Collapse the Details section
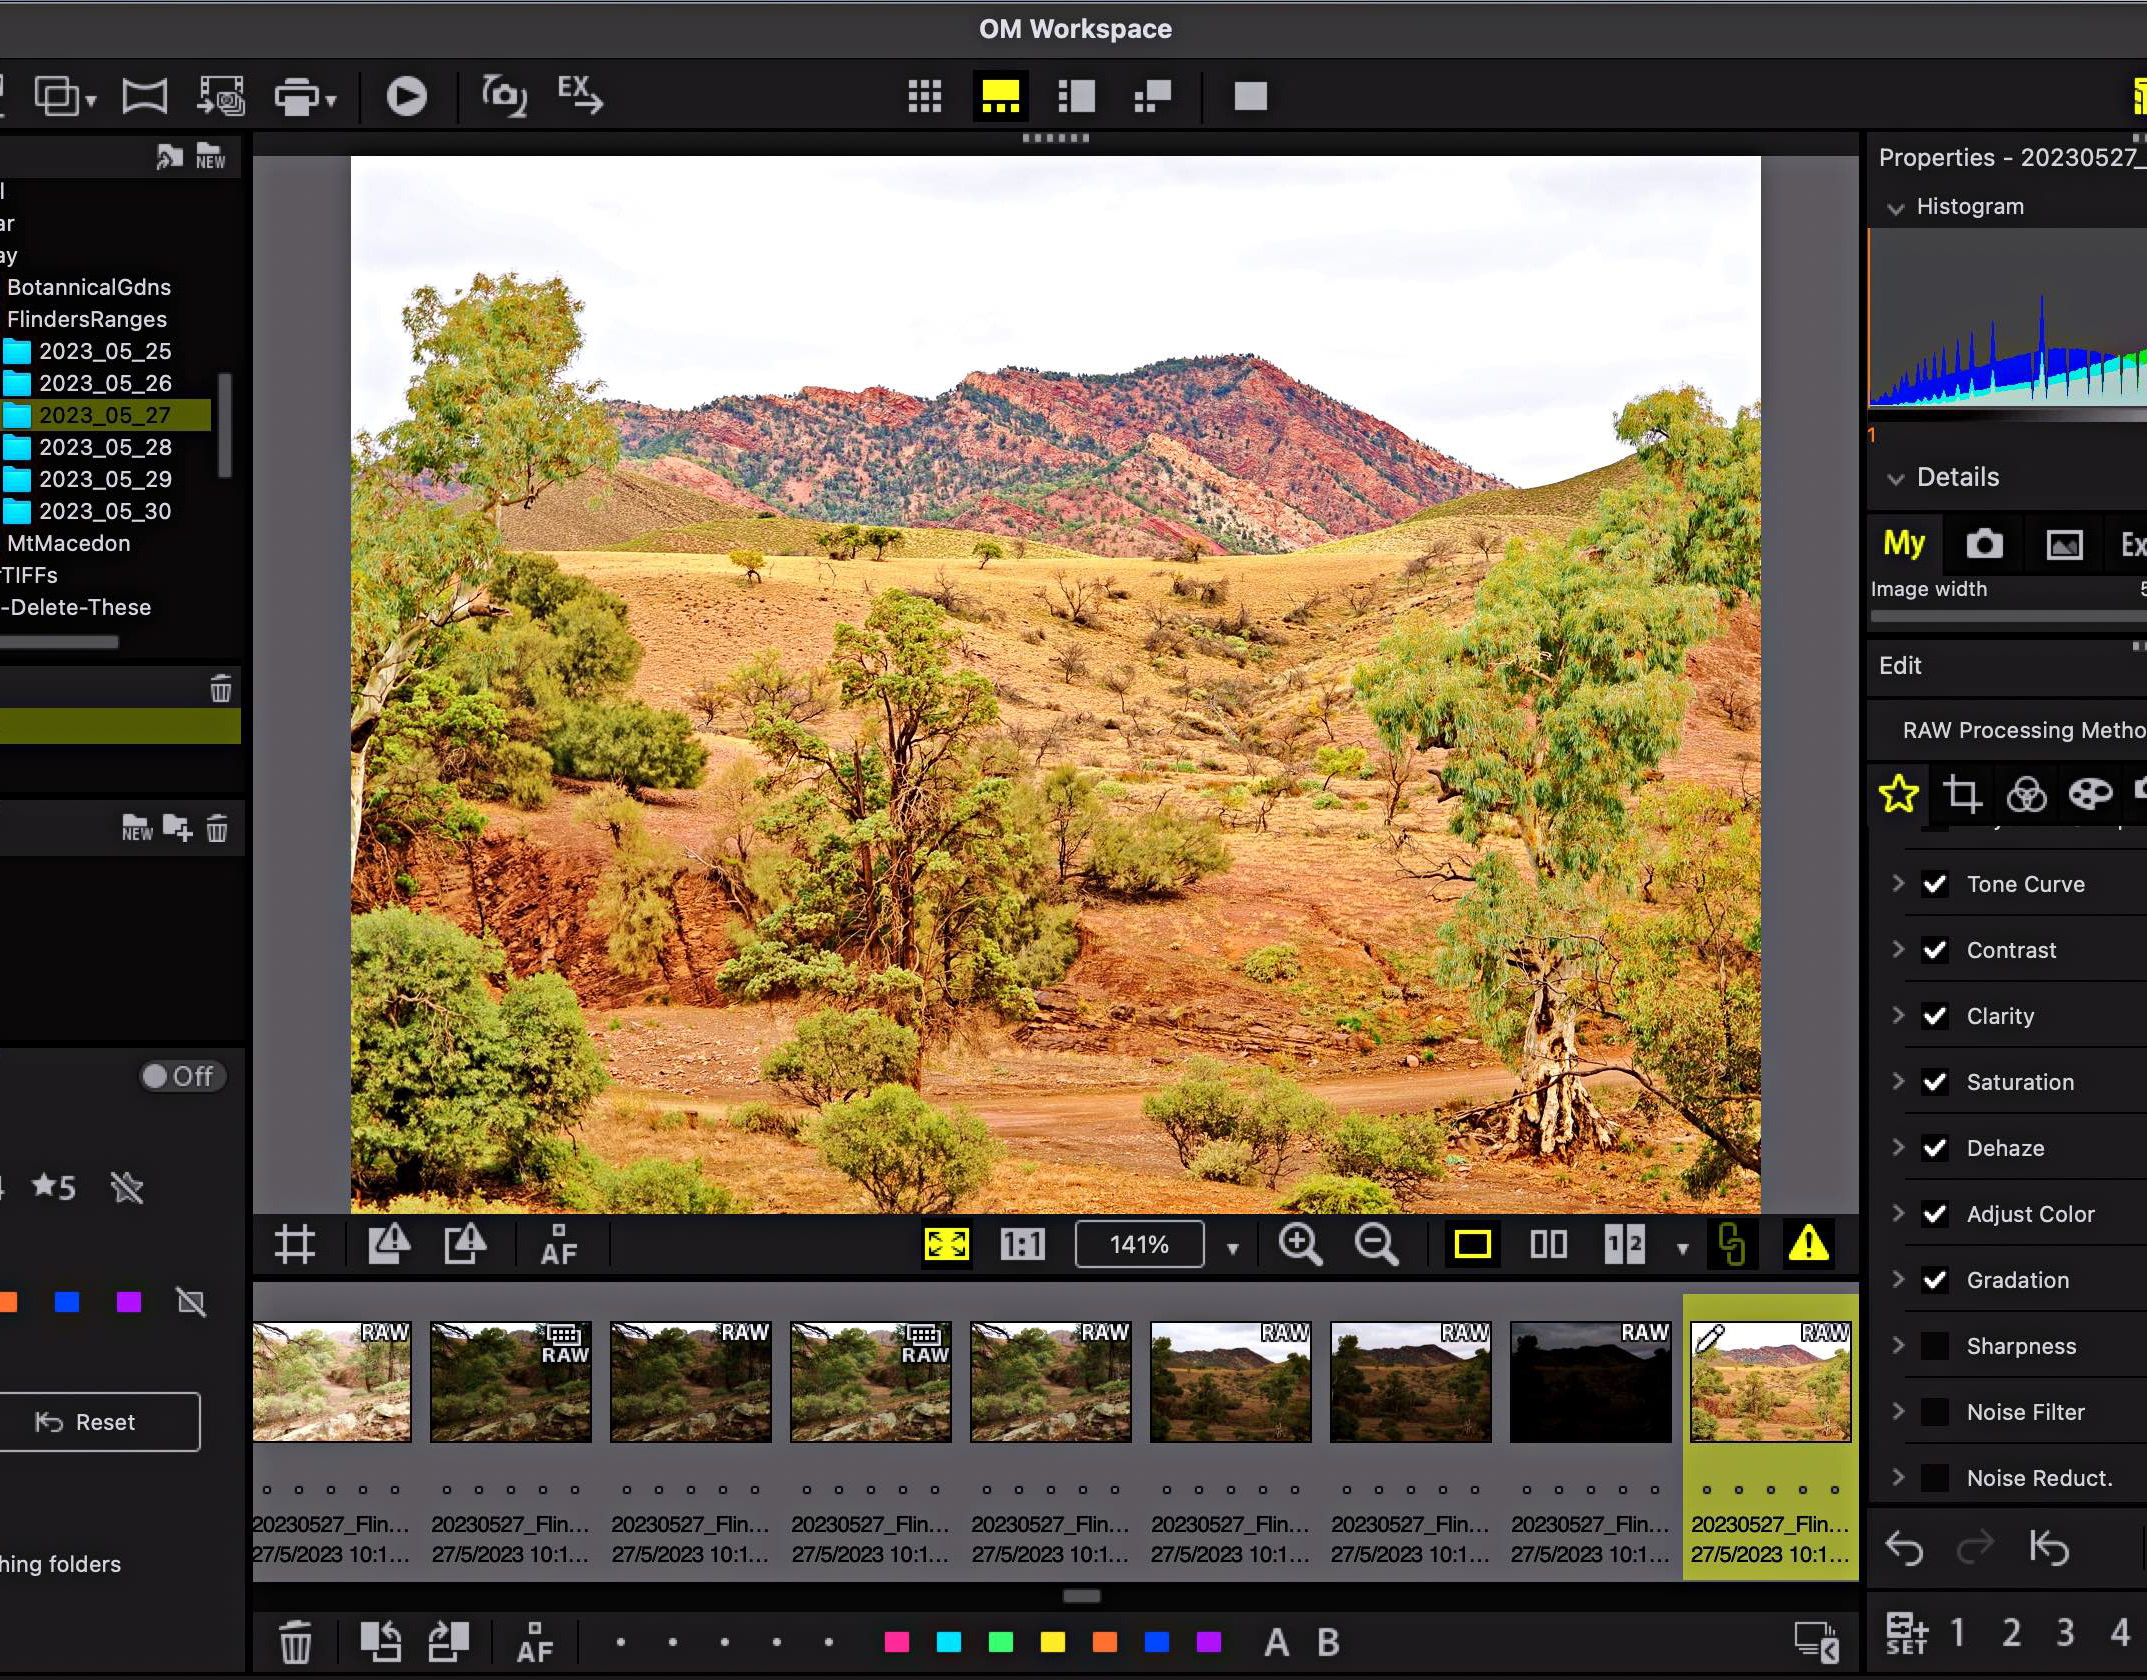2147x1680 pixels. pos(1894,479)
